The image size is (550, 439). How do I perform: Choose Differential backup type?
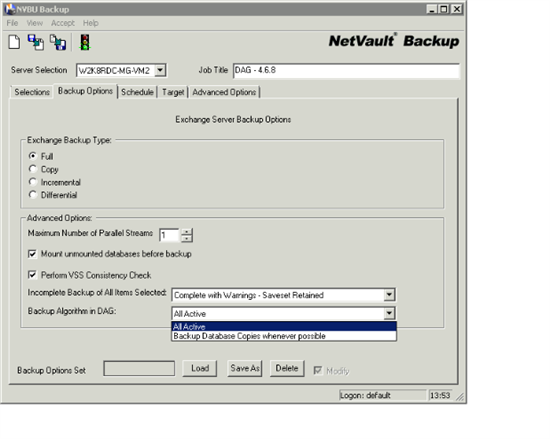point(33,195)
